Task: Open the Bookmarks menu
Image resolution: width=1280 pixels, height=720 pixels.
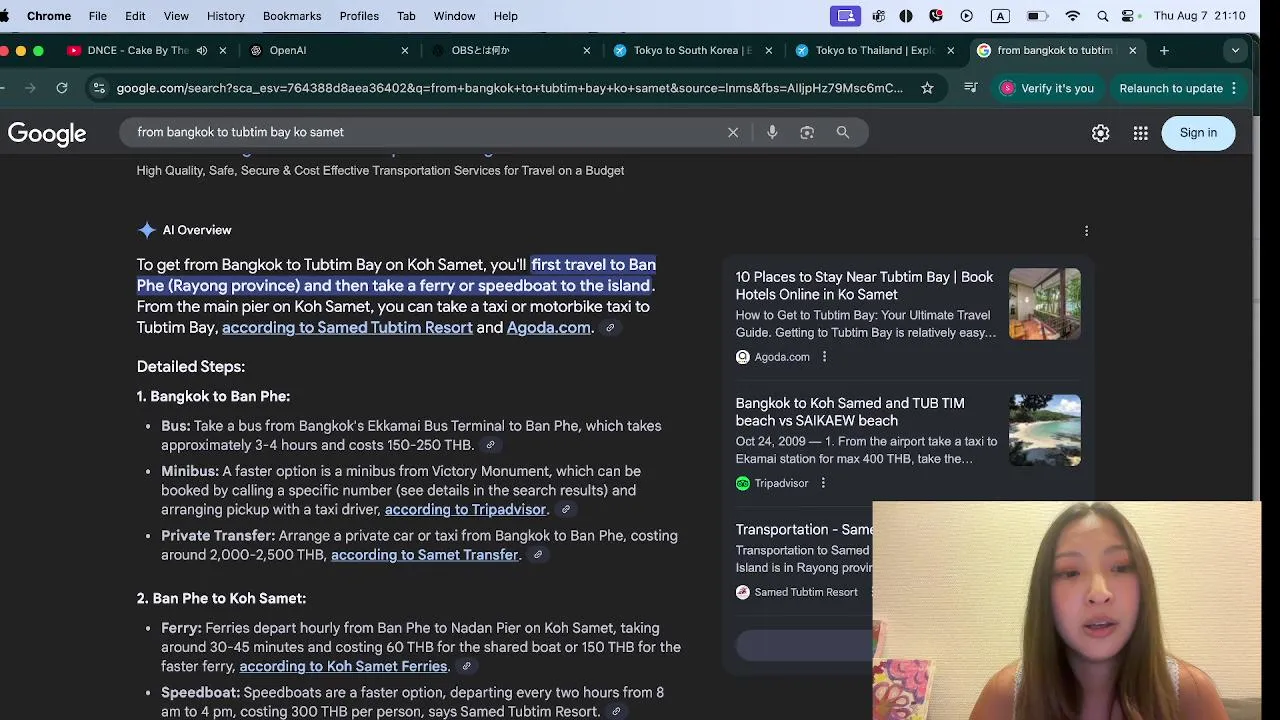Action: 292,16
